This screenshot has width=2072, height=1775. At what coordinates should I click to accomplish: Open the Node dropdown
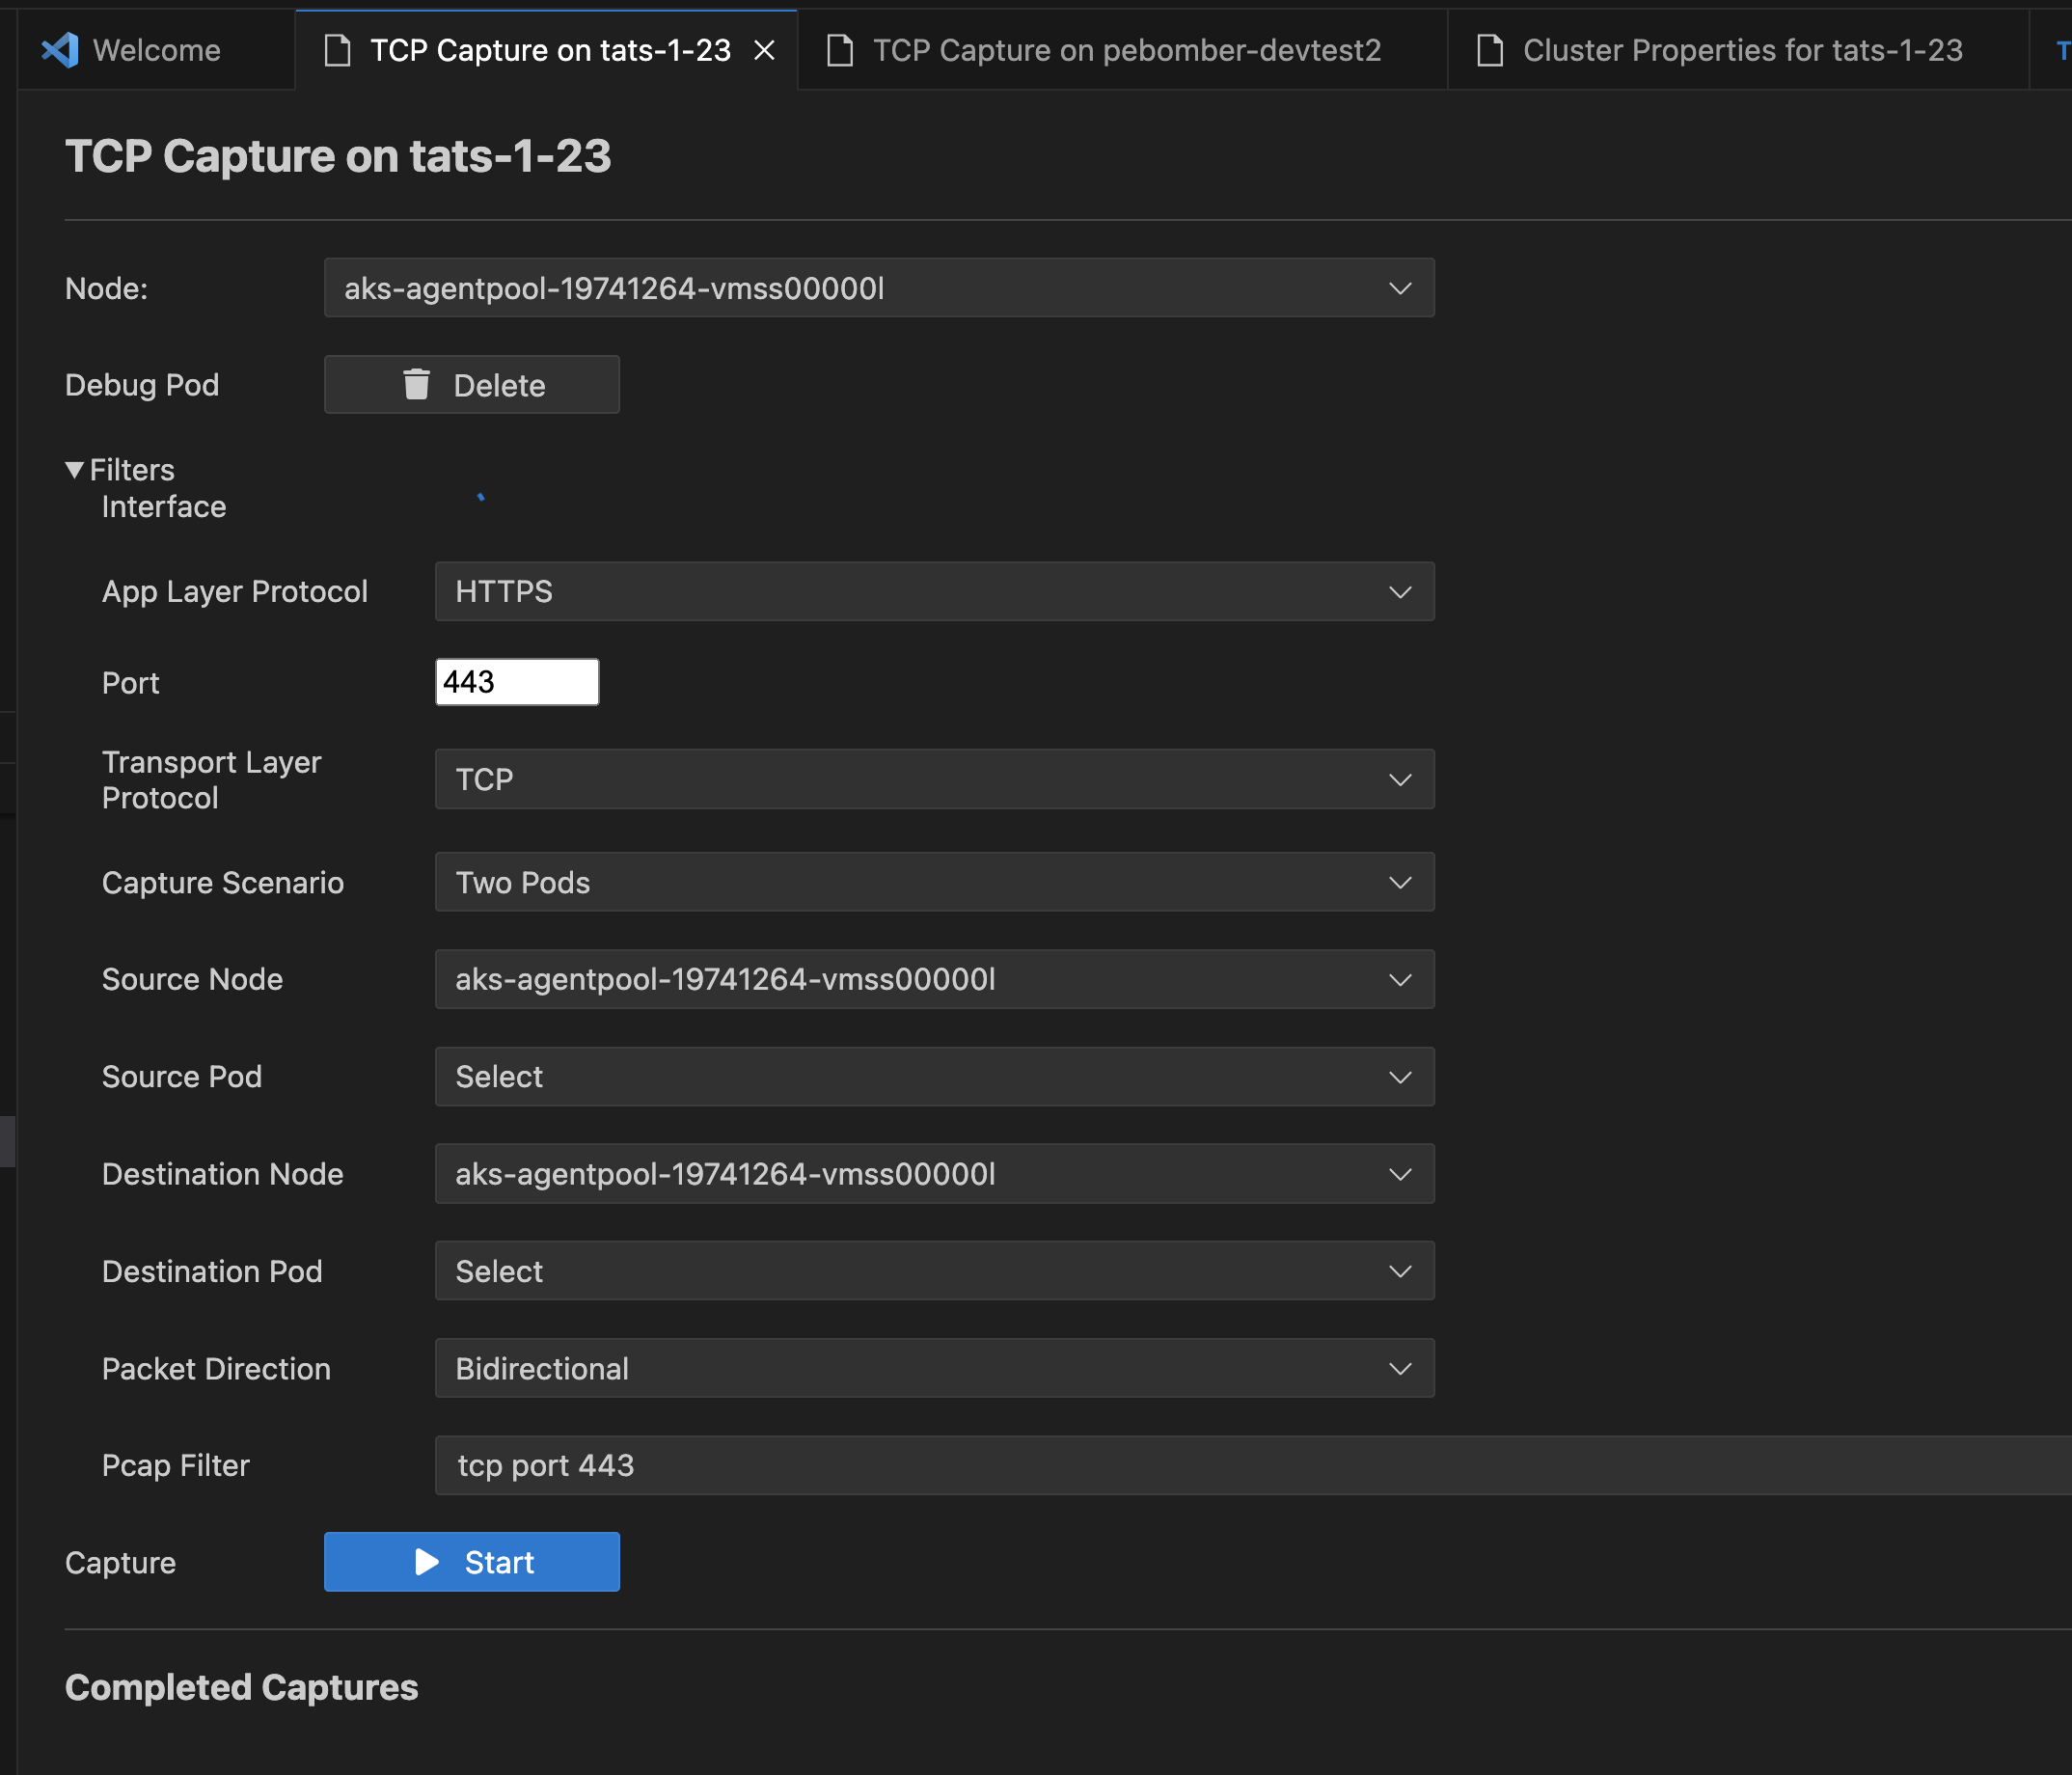[x=879, y=288]
